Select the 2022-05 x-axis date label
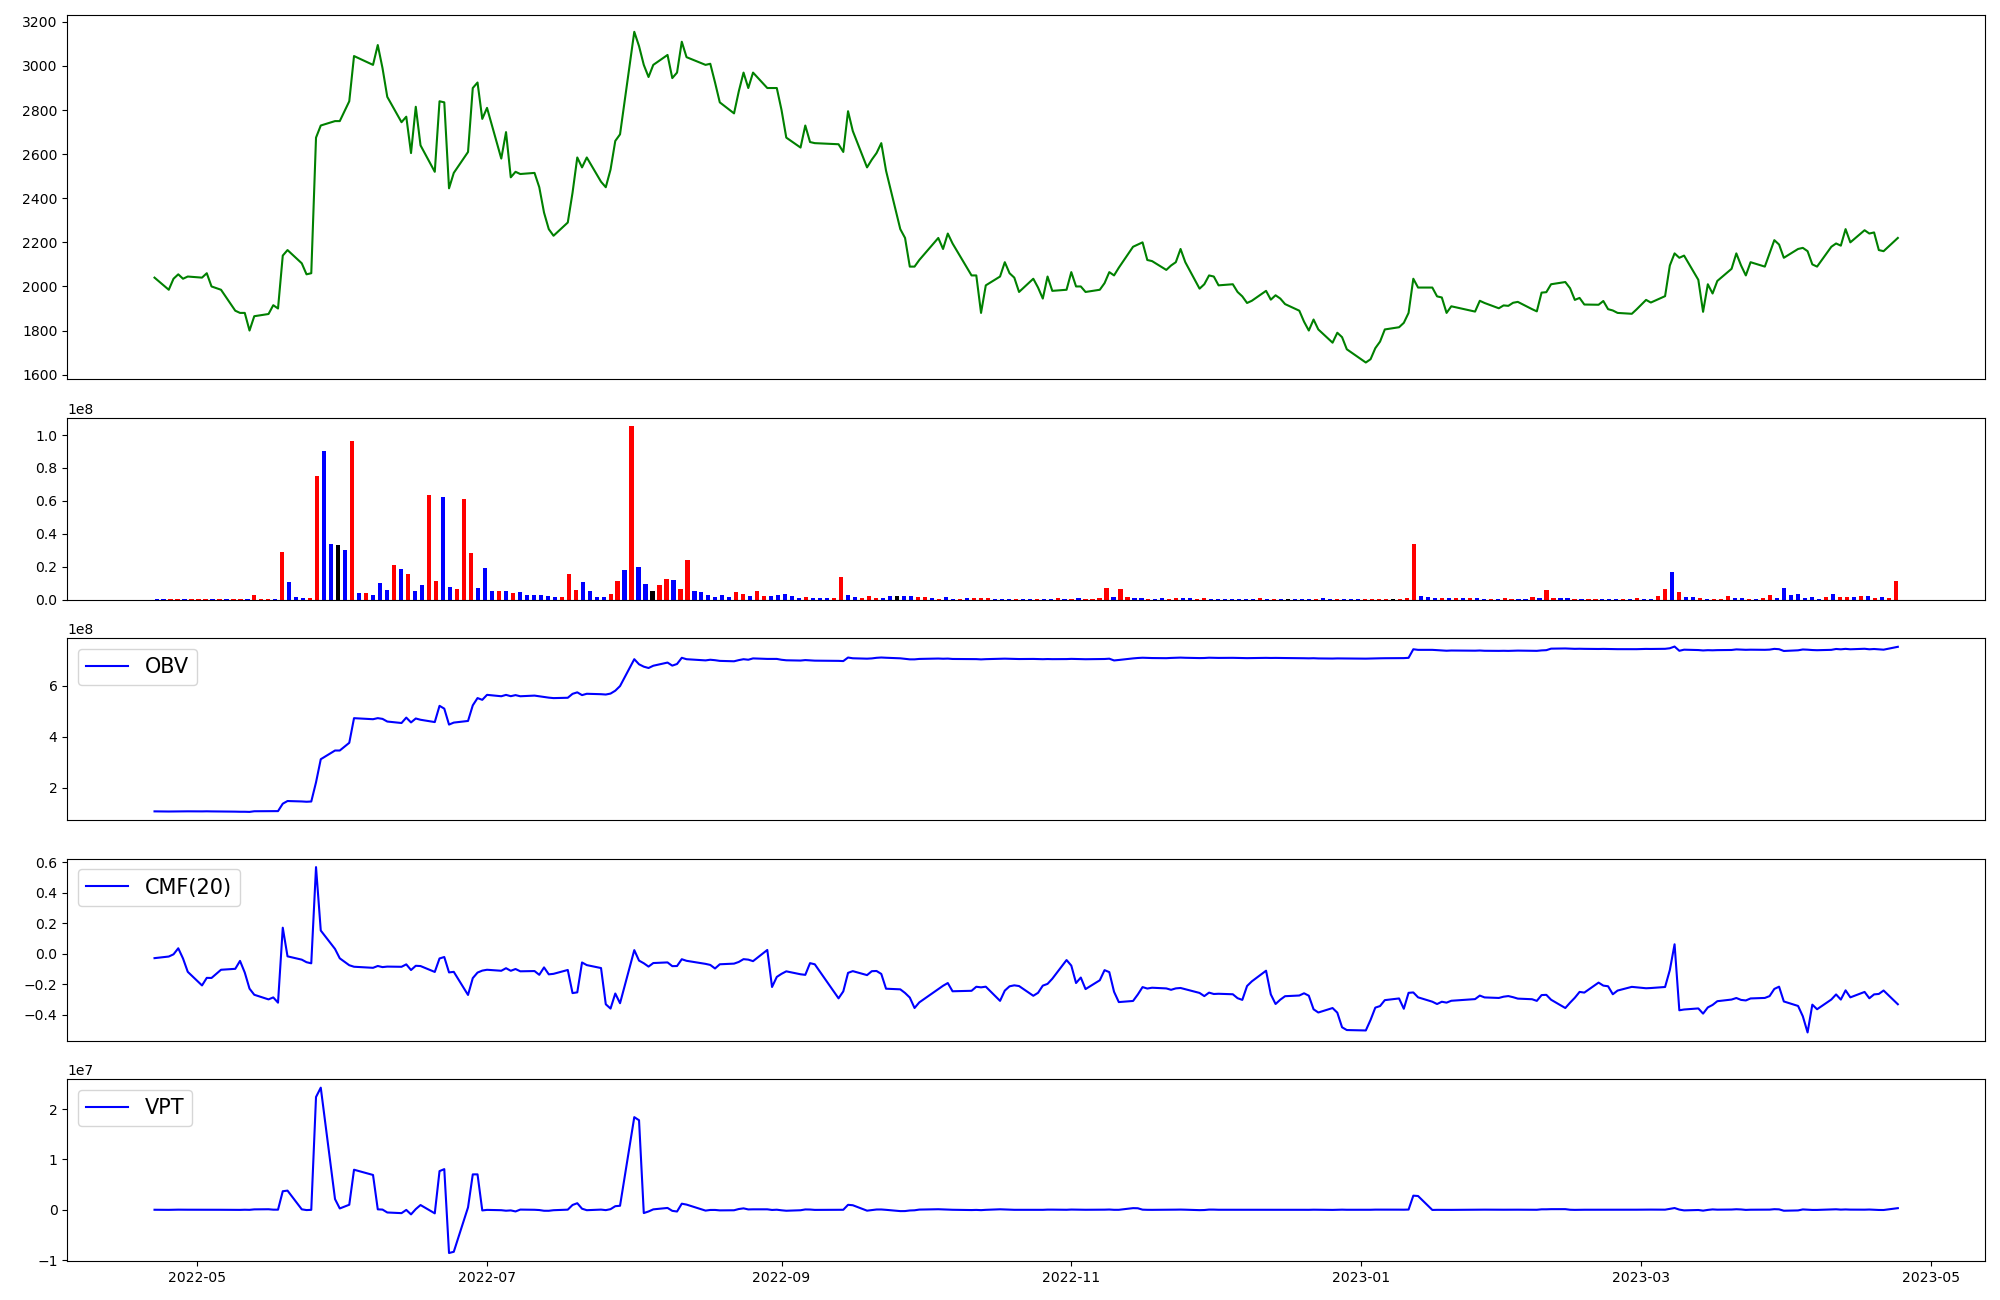Image resolution: width=2000 pixels, height=1300 pixels. pos(196,1277)
